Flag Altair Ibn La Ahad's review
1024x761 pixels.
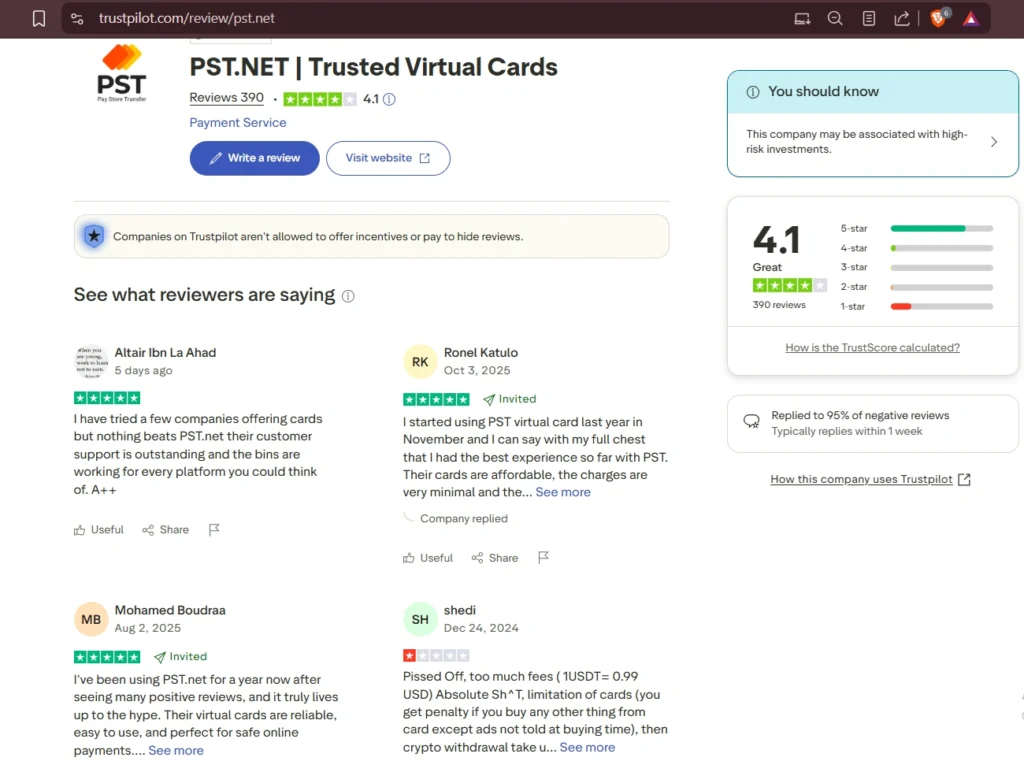214,530
